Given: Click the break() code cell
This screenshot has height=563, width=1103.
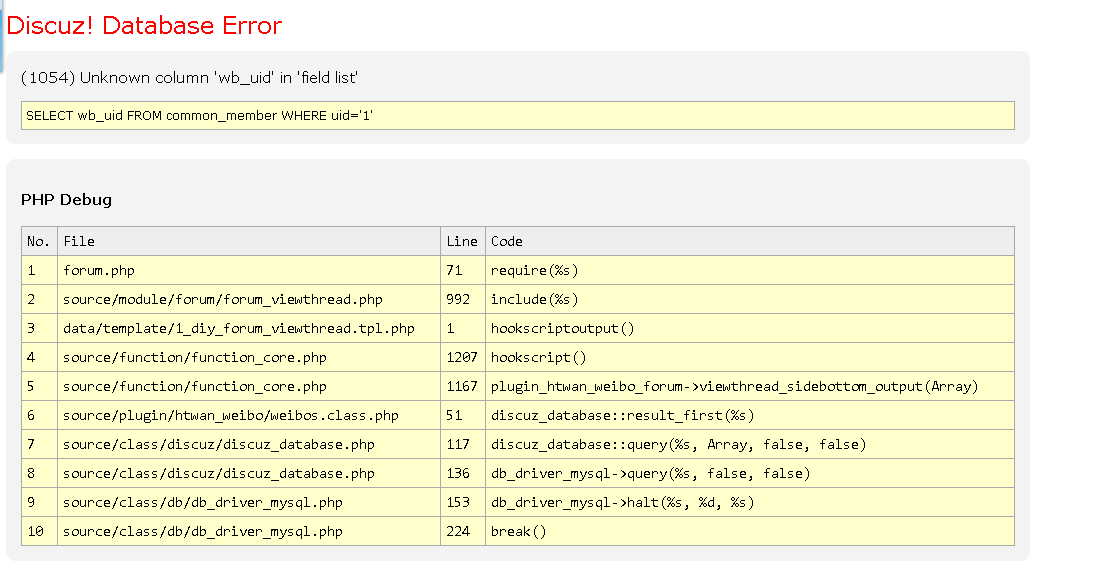Looking at the screenshot, I should point(518,531).
